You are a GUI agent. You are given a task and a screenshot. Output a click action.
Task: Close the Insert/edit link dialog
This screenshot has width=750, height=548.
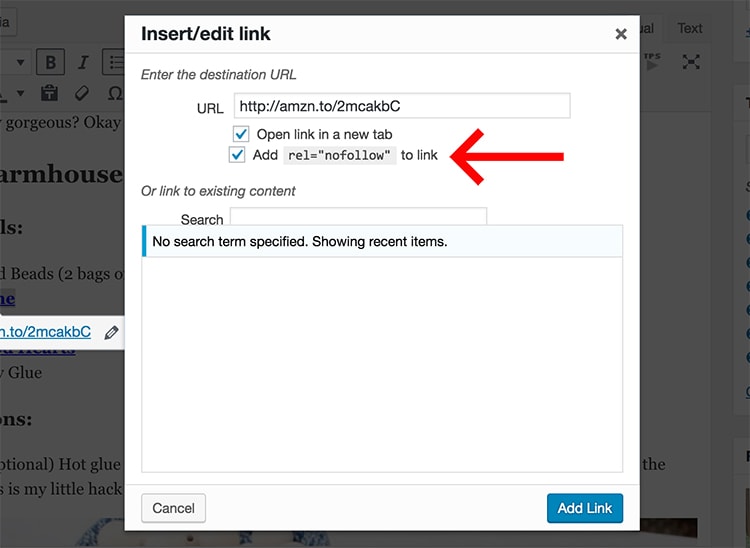pos(621,34)
